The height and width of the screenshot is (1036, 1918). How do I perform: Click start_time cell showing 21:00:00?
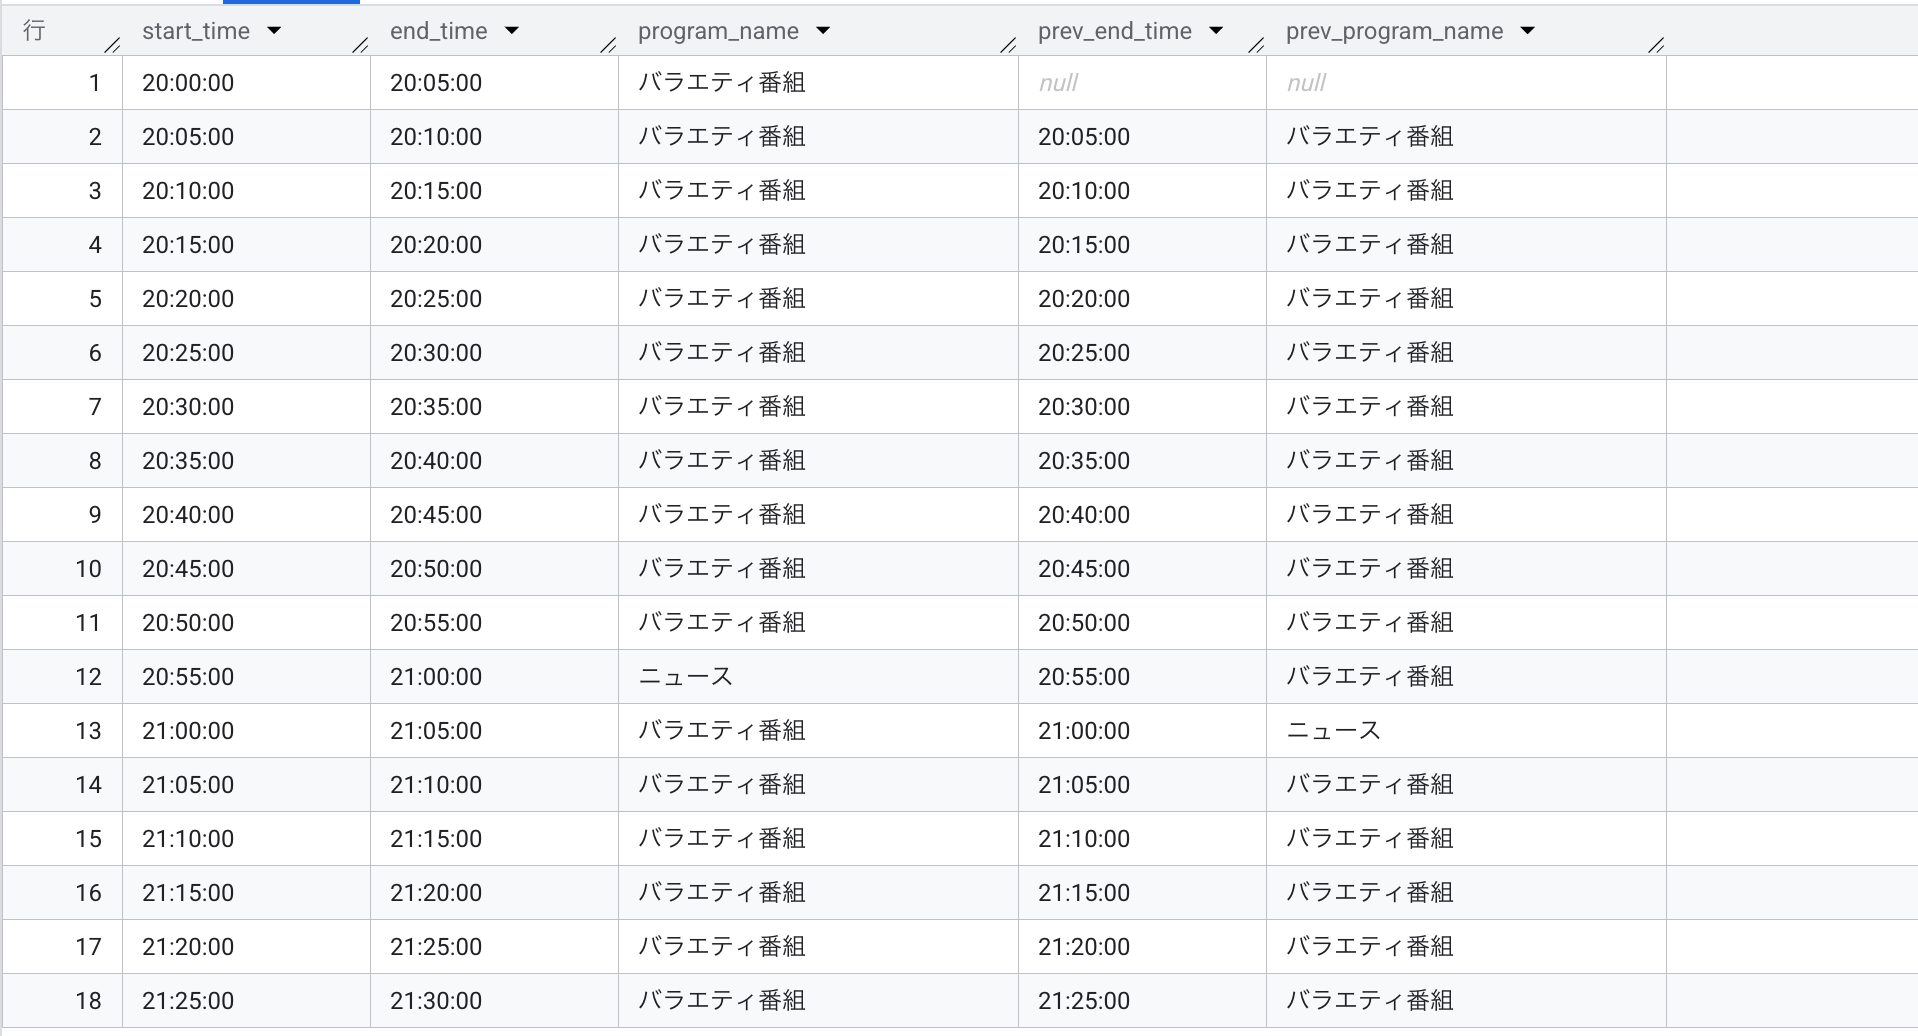click(188, 731)
